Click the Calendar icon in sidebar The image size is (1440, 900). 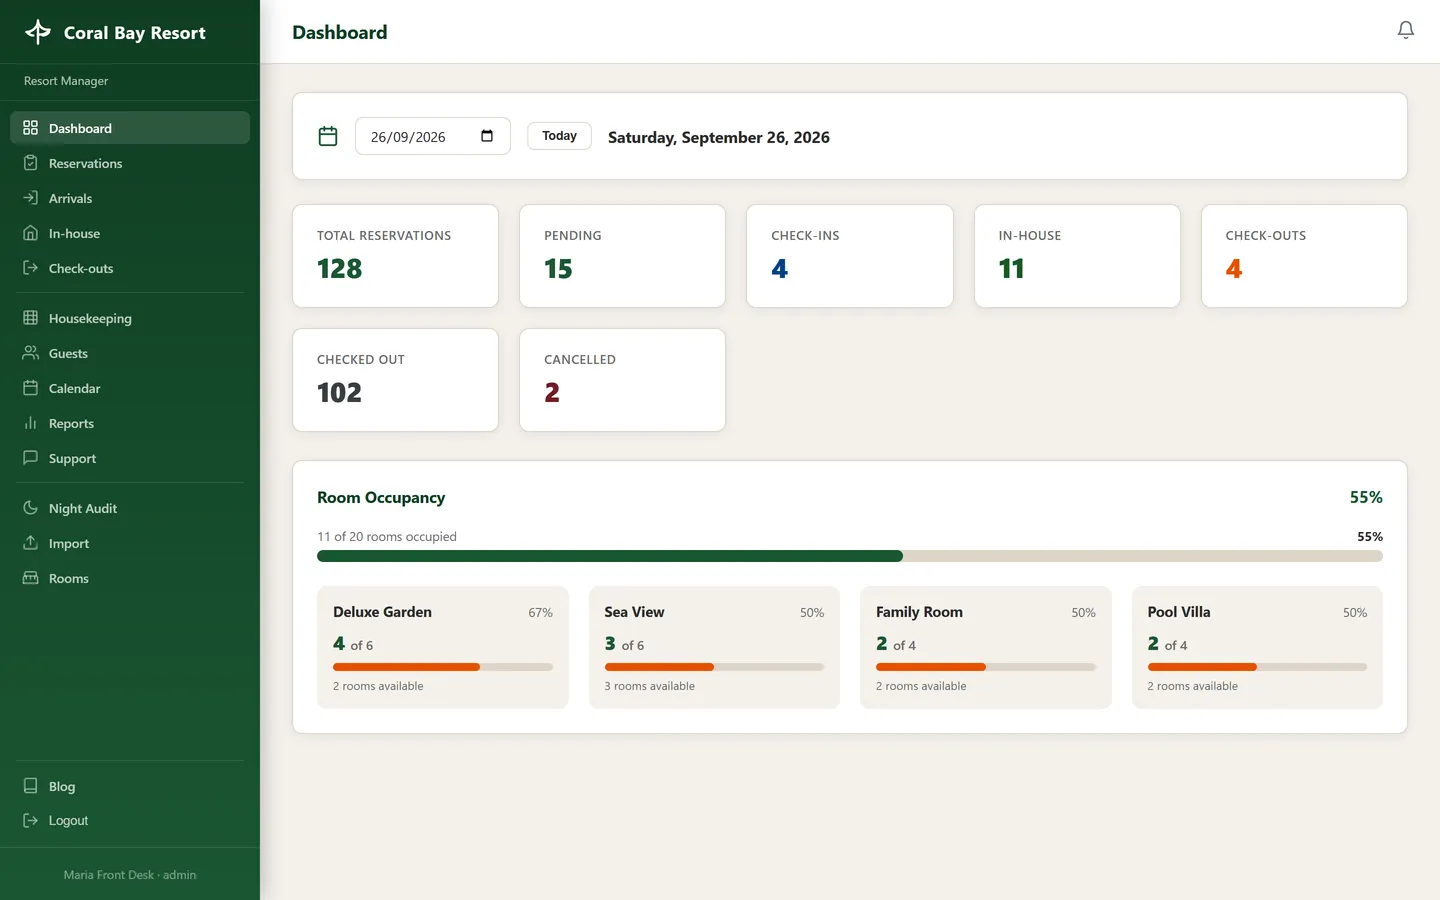(30, 388)
